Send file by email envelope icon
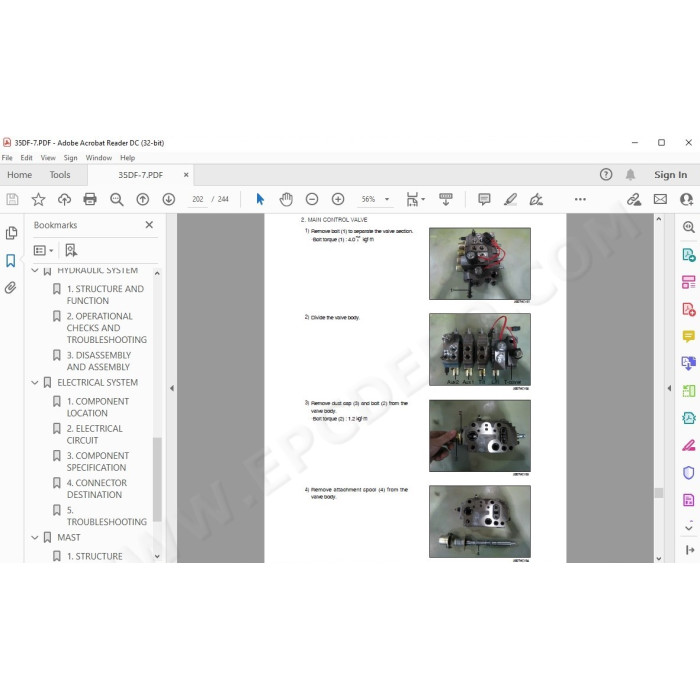The width and height of the screenshot is (700, 700). click(x=660, y=199)
